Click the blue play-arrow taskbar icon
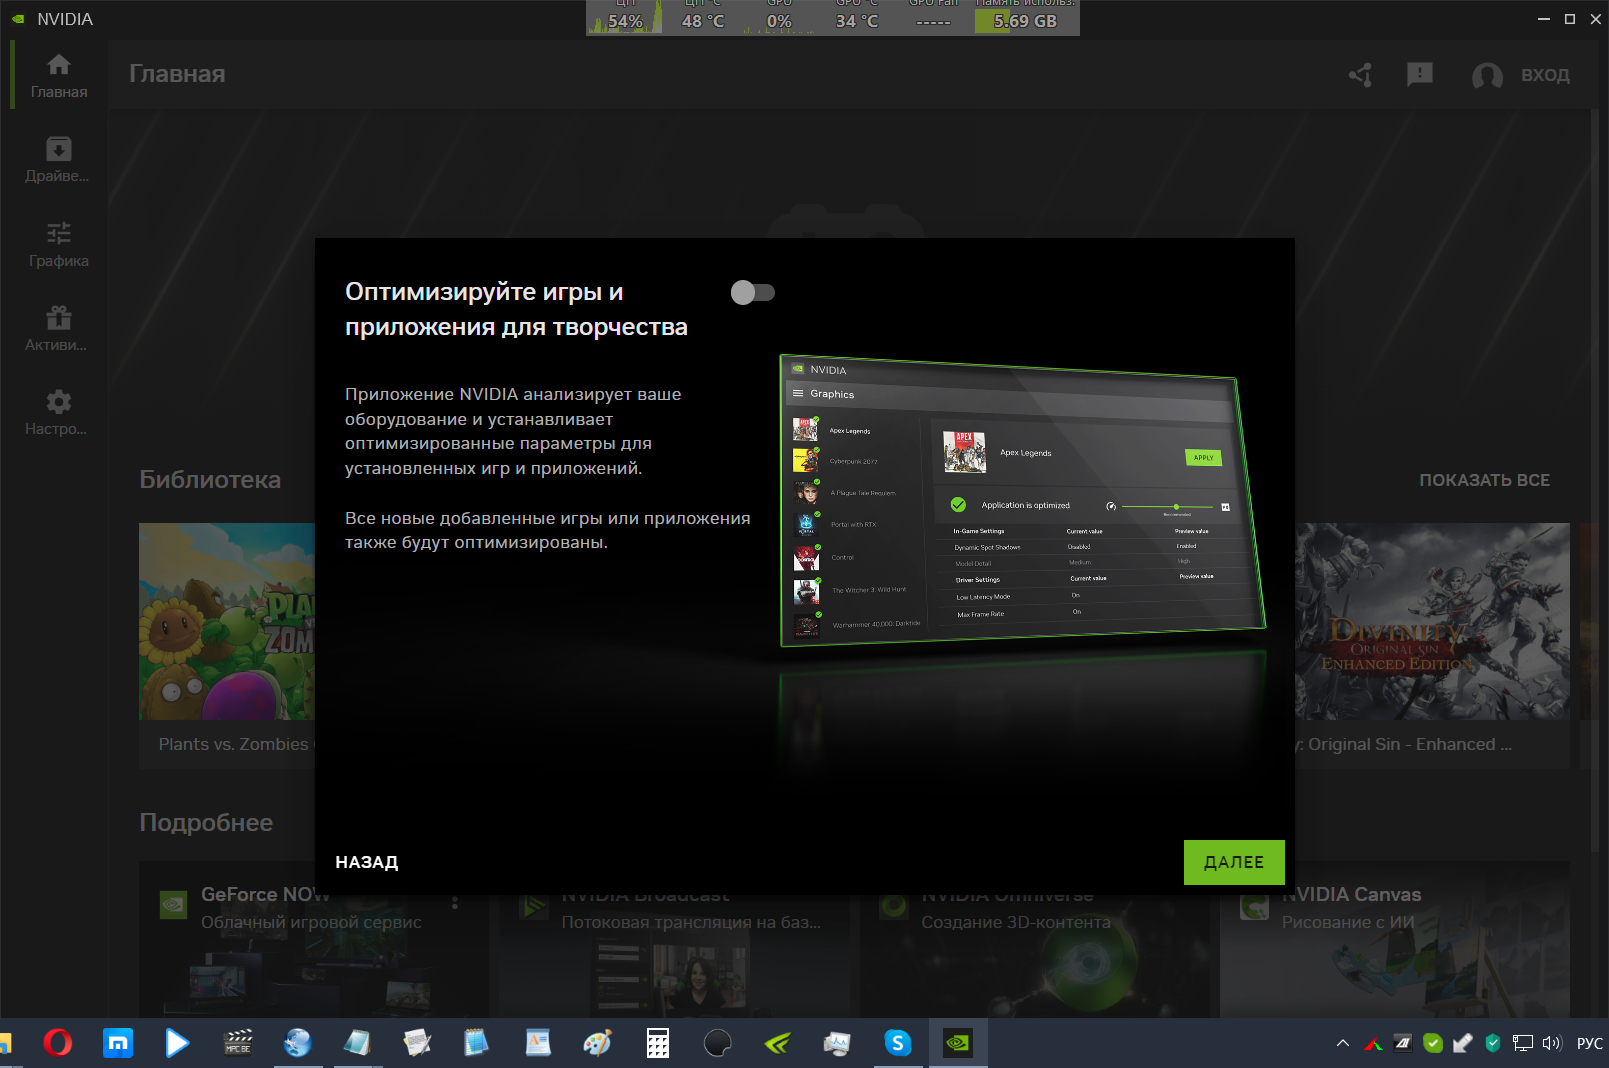 [x=177, y=1043]
